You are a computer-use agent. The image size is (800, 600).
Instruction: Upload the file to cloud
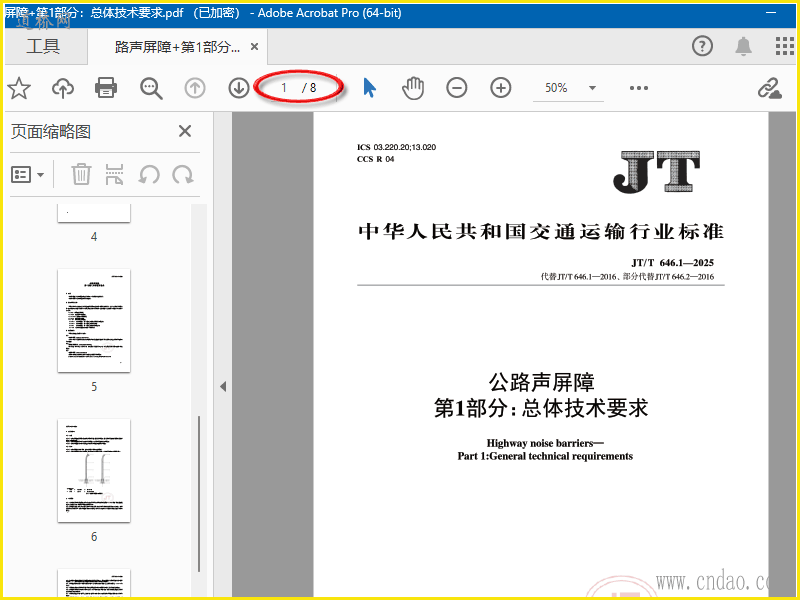63,88
